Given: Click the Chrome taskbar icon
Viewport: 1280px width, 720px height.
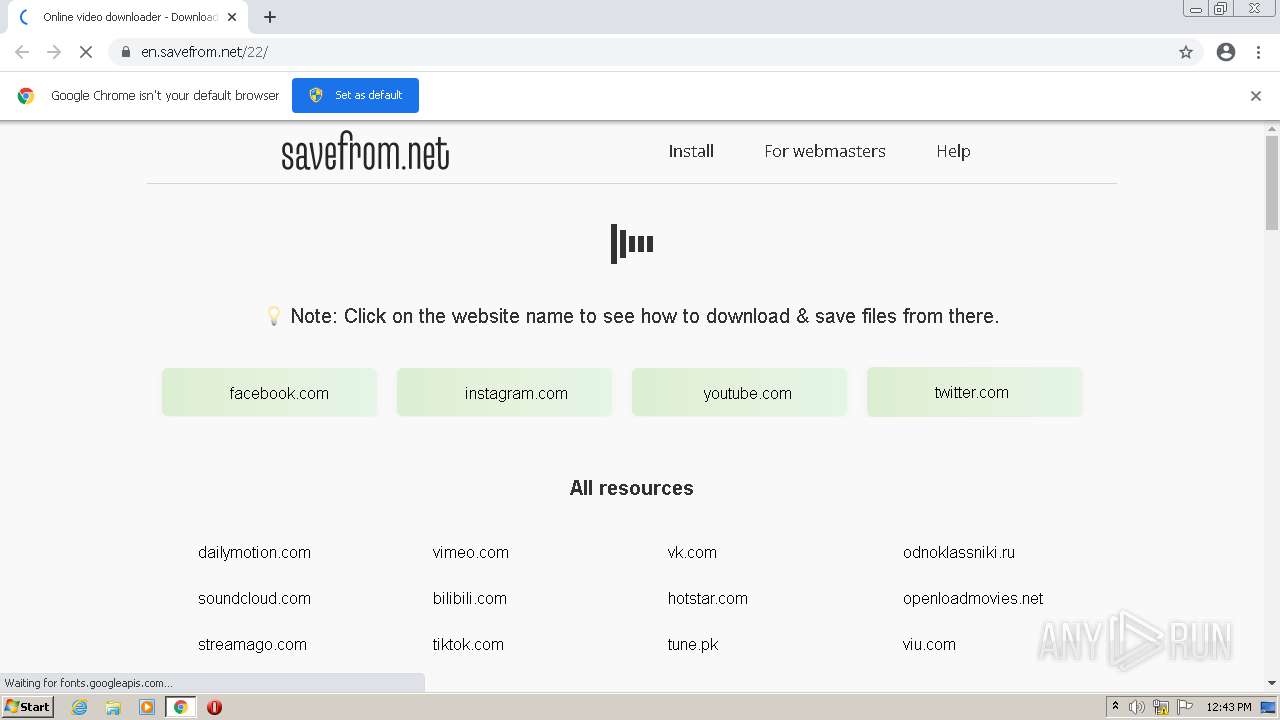Looking at the screenshot, I should coord(181,707).
